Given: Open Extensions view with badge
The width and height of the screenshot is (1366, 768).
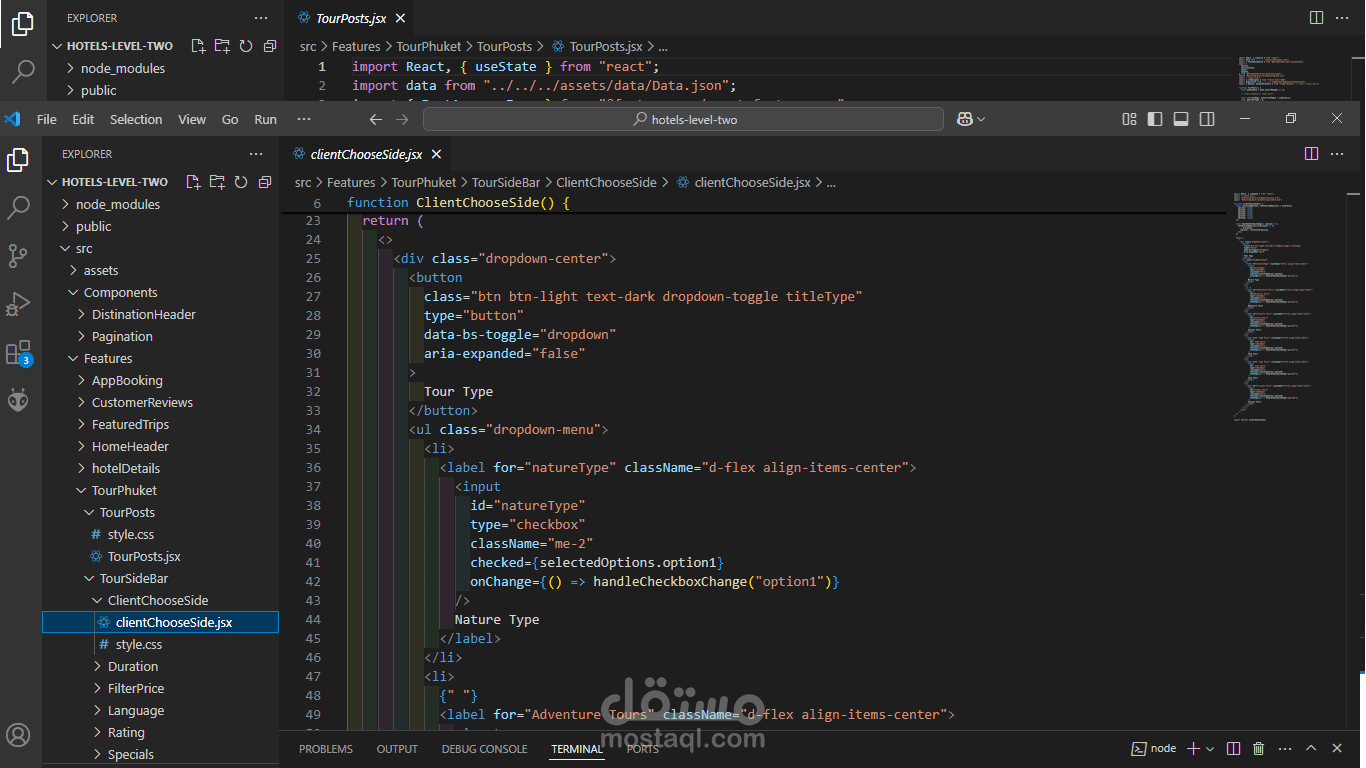Looking at the screenshot, I should 18,352.
